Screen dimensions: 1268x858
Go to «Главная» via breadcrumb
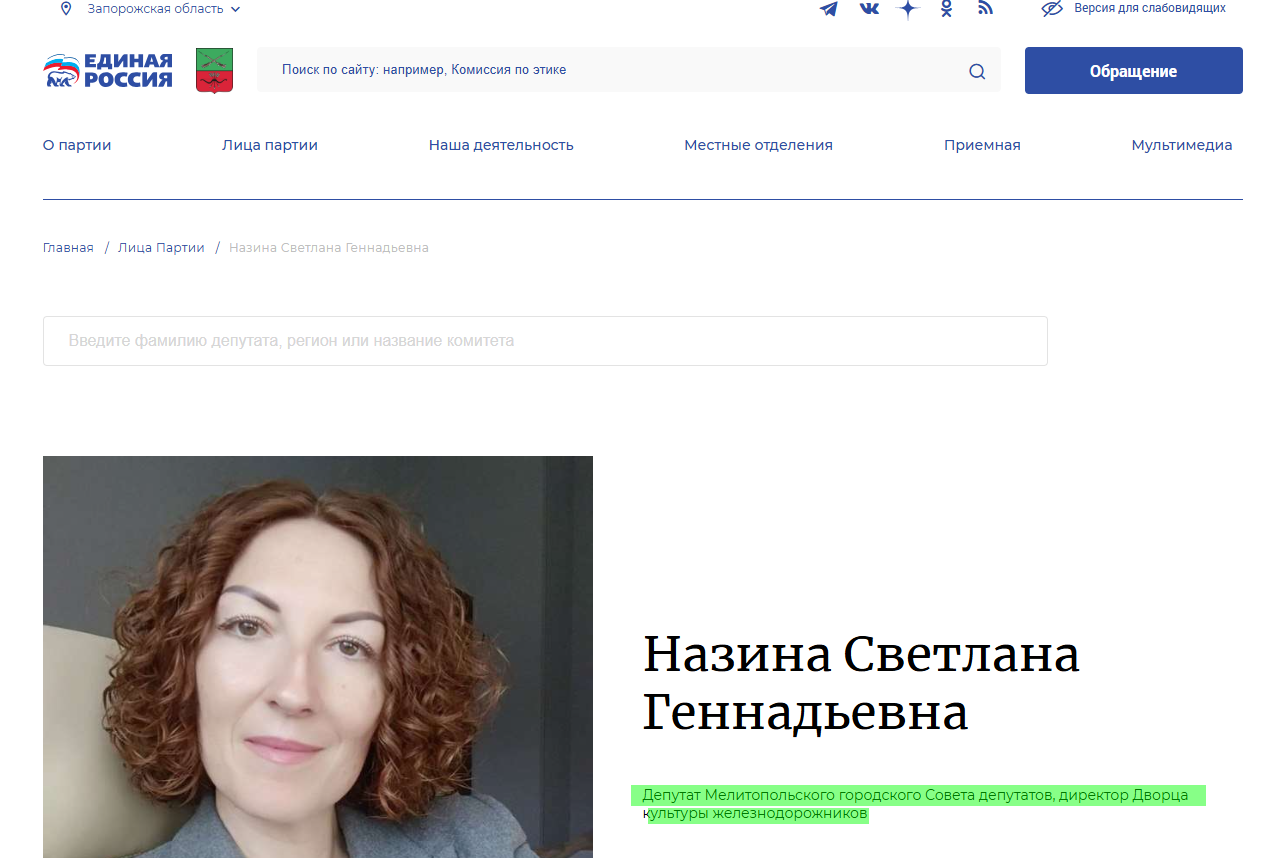pyautogui.click(x=67, y=247)
